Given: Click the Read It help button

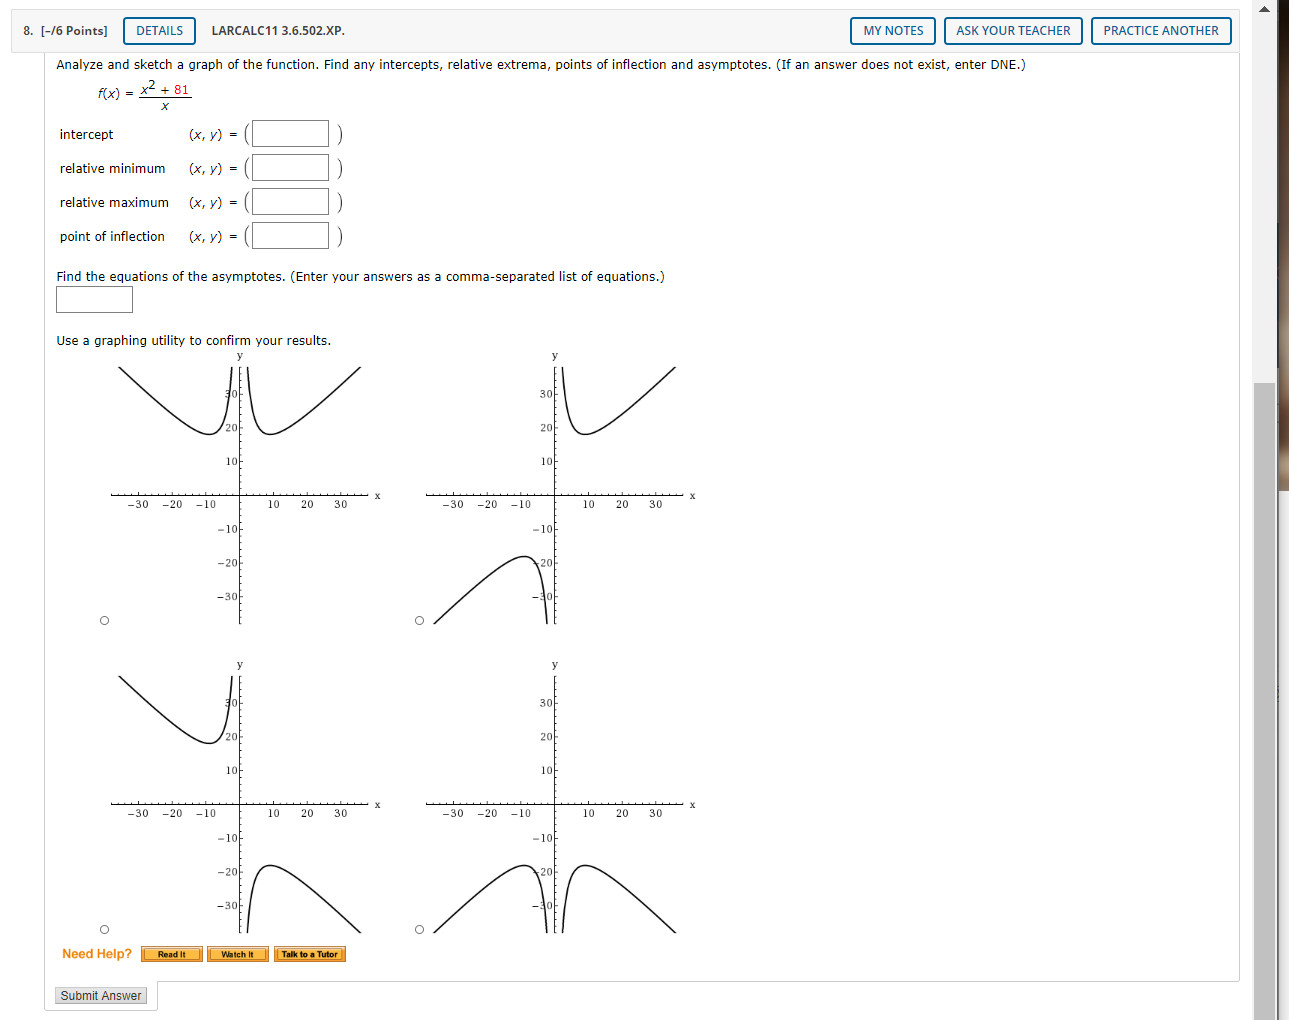Looking at the screenshot, I should (171, 954).
